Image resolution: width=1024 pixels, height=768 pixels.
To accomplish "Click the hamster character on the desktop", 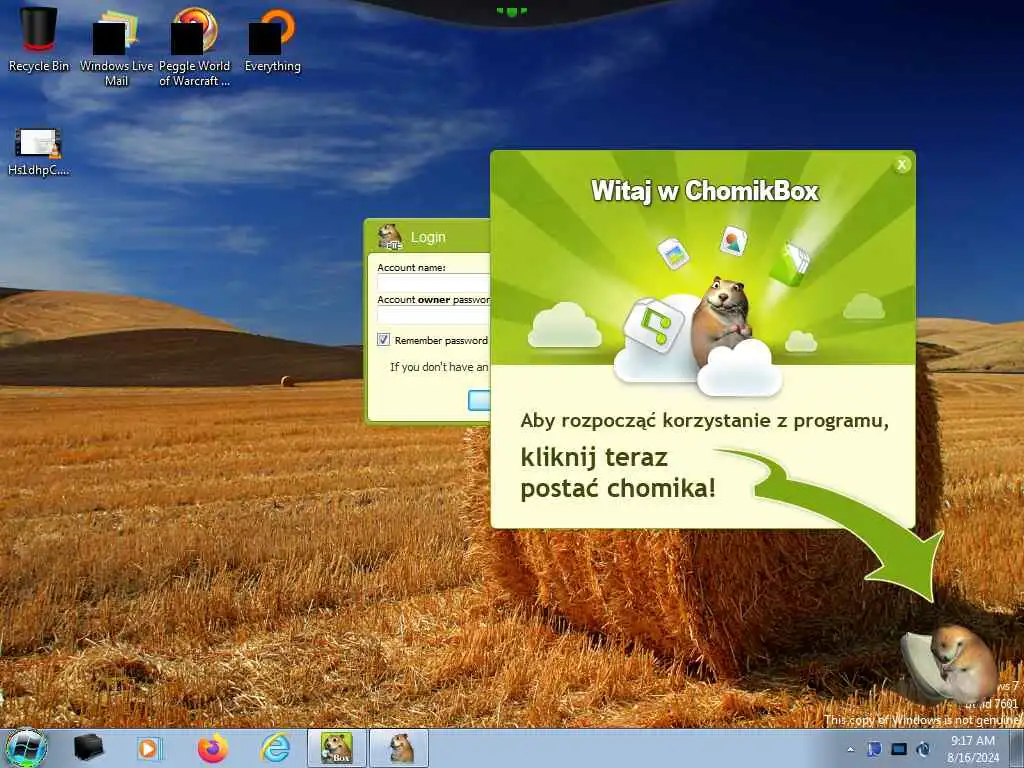I will [x=950, y=663].
